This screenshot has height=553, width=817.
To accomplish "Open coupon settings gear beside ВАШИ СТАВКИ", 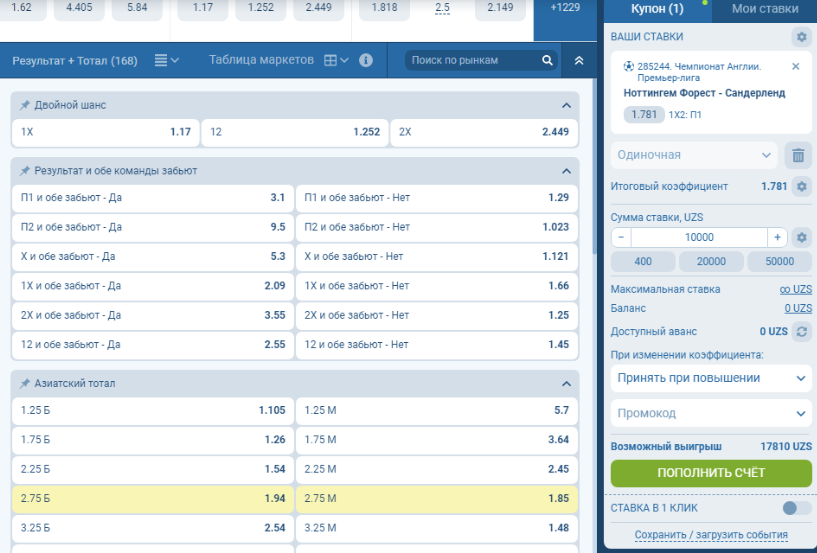I will point(800,37).
